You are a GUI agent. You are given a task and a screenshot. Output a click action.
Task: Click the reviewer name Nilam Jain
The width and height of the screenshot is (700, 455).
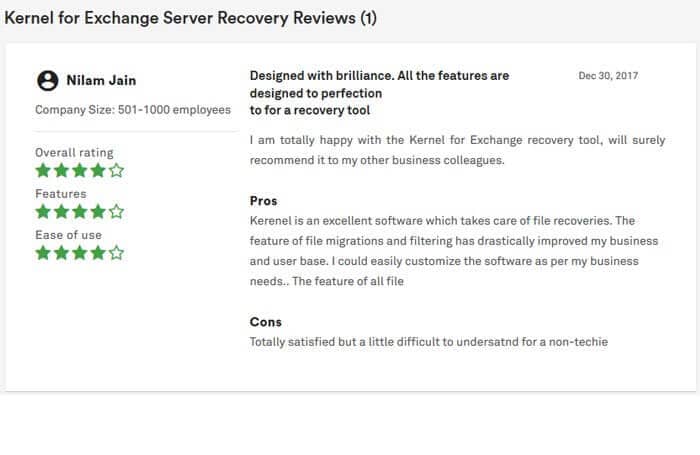tap(101, 80)
